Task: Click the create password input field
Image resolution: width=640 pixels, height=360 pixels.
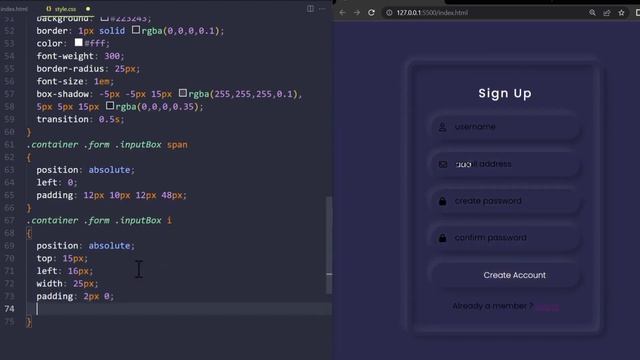Action: tap(505, 201)
